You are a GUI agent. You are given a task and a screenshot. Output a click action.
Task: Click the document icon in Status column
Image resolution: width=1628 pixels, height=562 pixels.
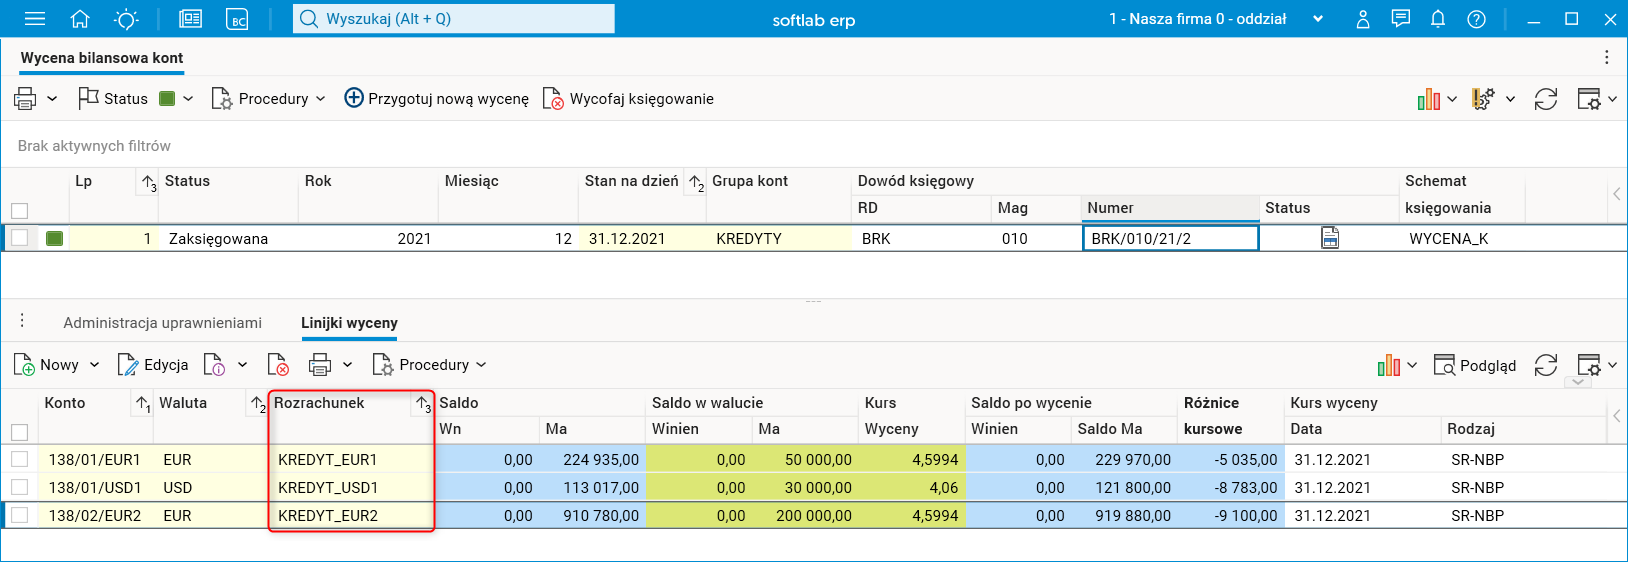[x=1330, y=238]
